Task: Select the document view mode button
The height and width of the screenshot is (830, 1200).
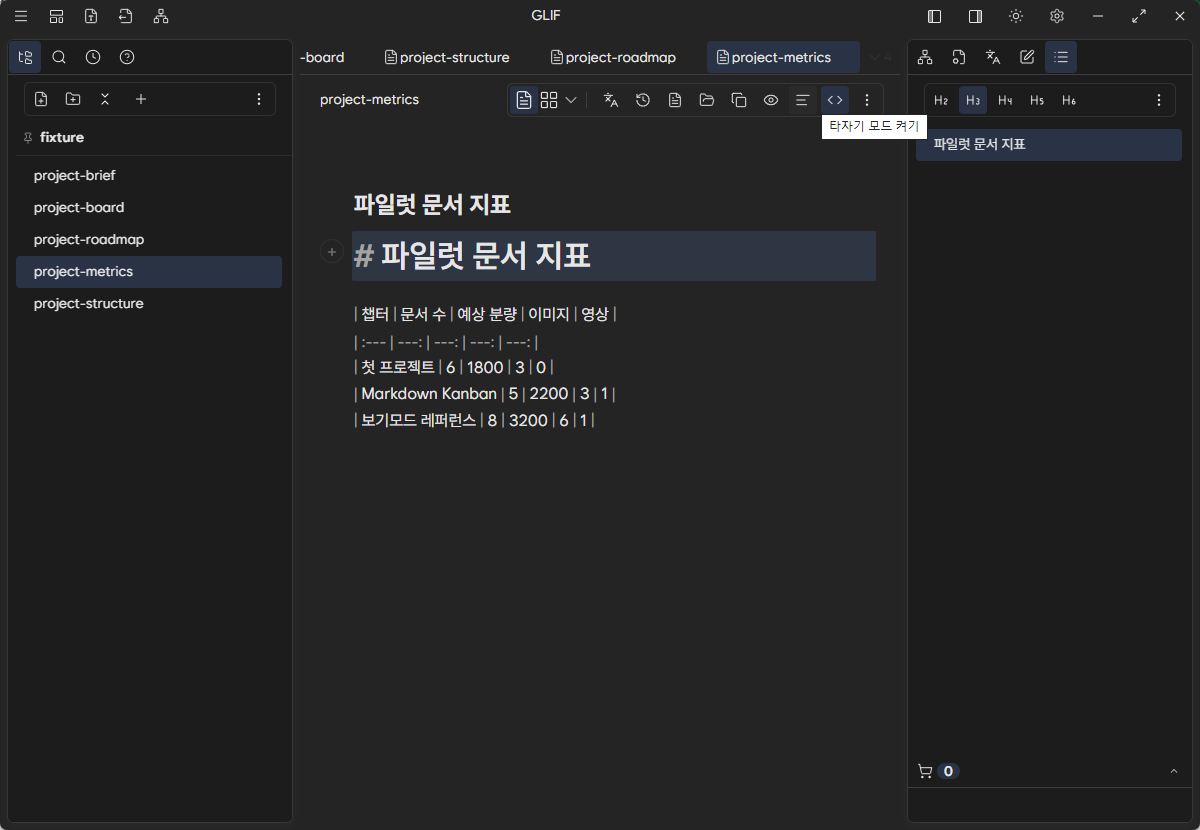Action: (524, 99)
